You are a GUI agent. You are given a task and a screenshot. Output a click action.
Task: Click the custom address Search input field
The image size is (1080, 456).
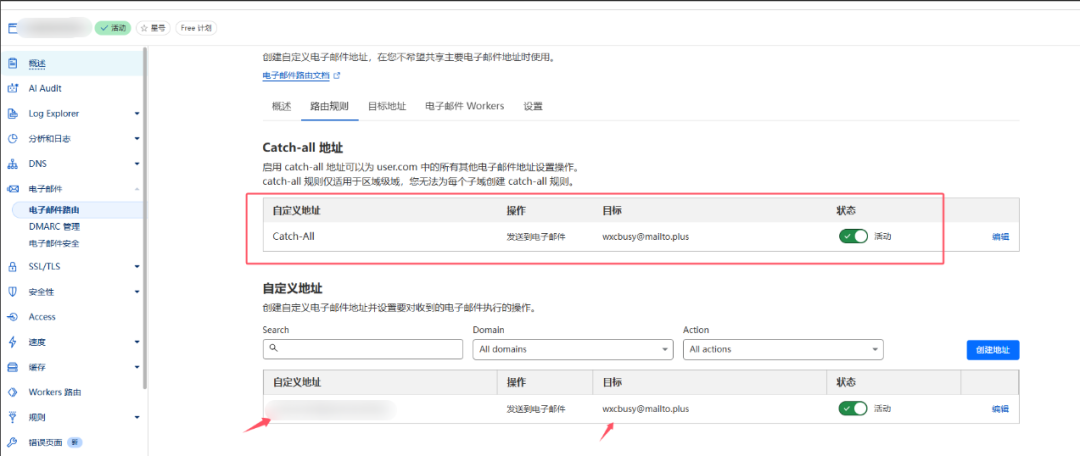[x=363, y=349]
